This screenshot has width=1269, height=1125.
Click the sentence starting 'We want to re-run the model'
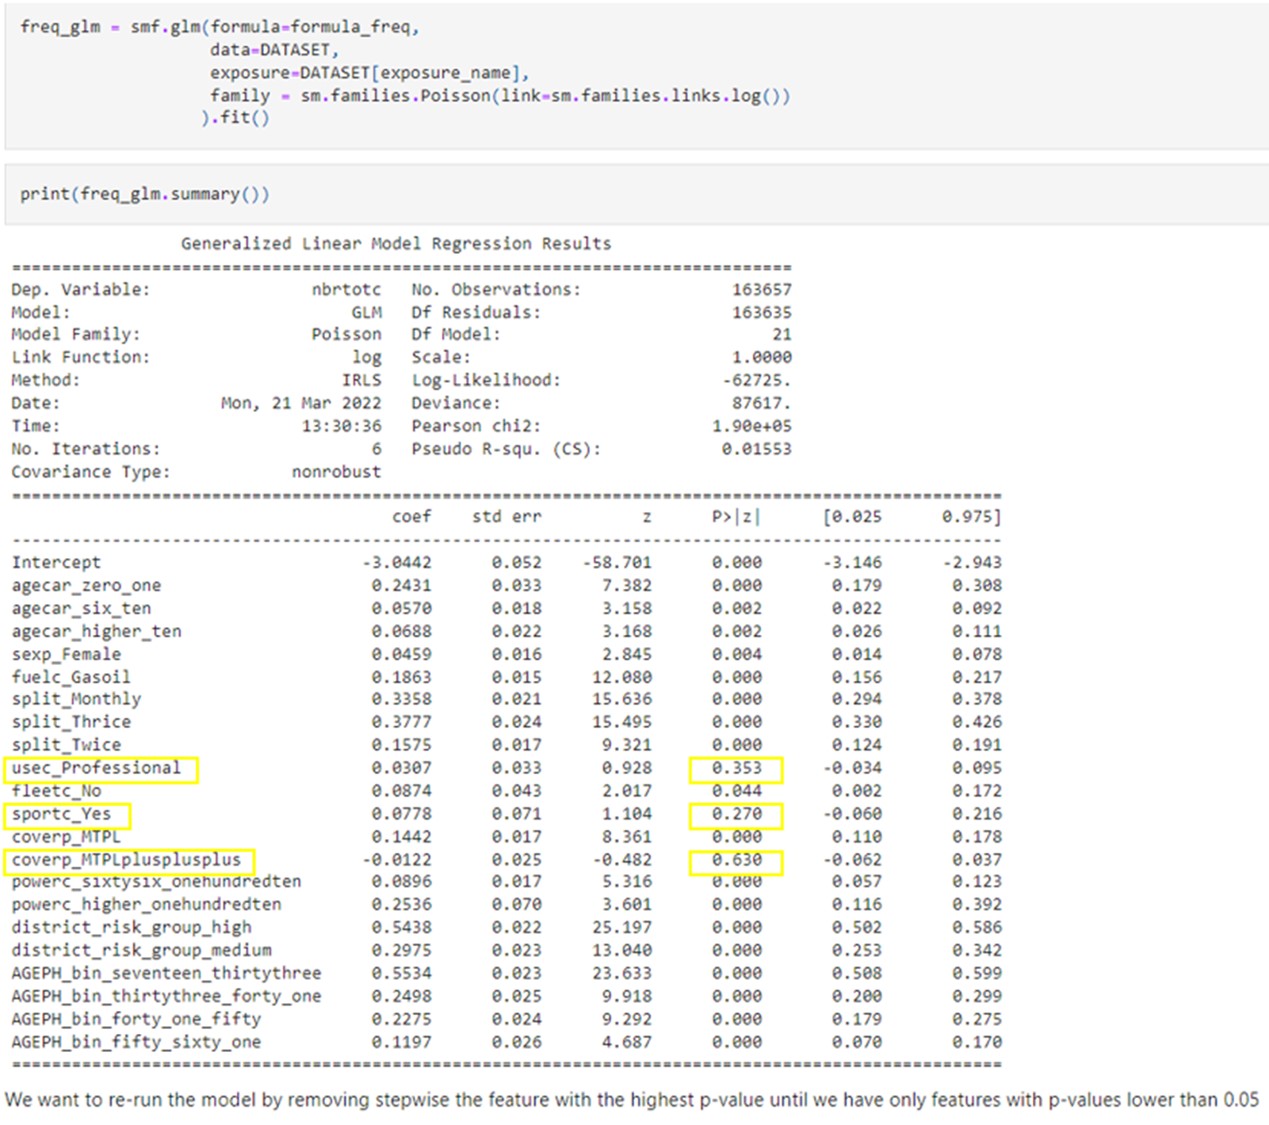pyautogui.click(x=632, y=1100)
